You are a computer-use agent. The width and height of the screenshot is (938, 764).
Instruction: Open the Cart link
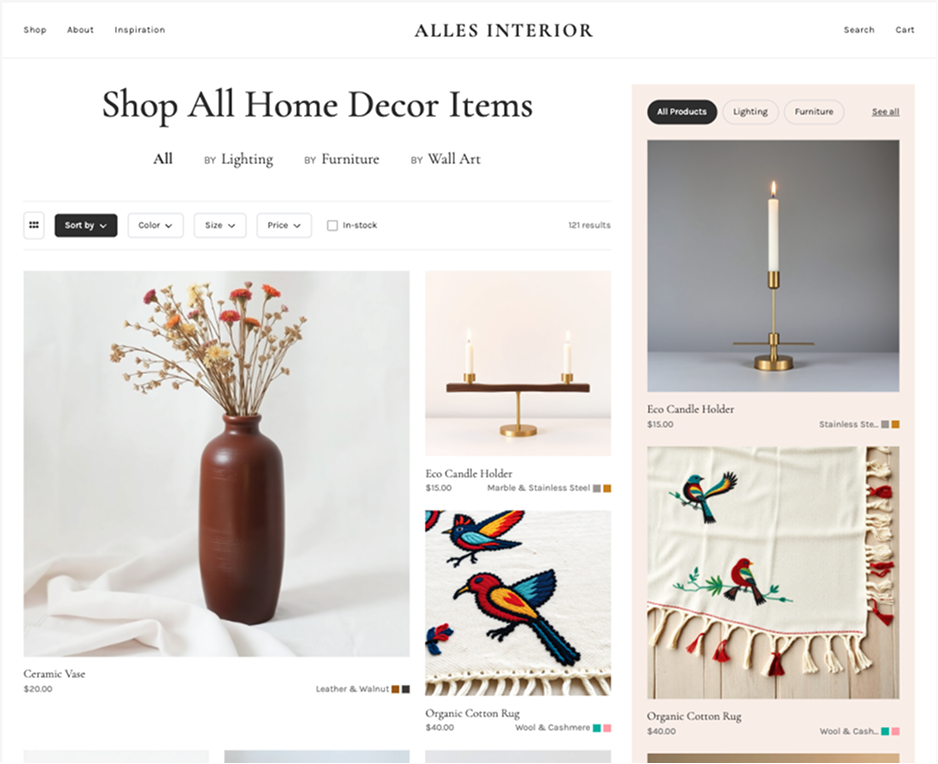click(x=904, y=30)
